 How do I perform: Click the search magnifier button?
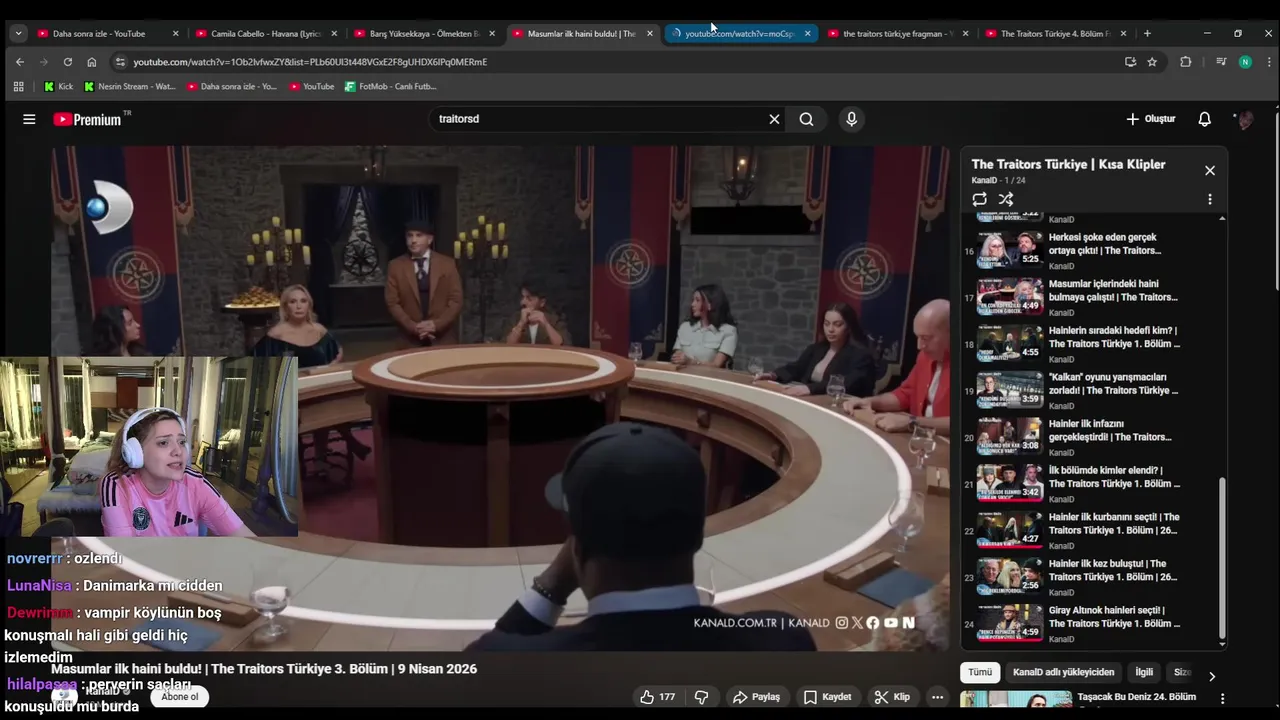(806, 119)
